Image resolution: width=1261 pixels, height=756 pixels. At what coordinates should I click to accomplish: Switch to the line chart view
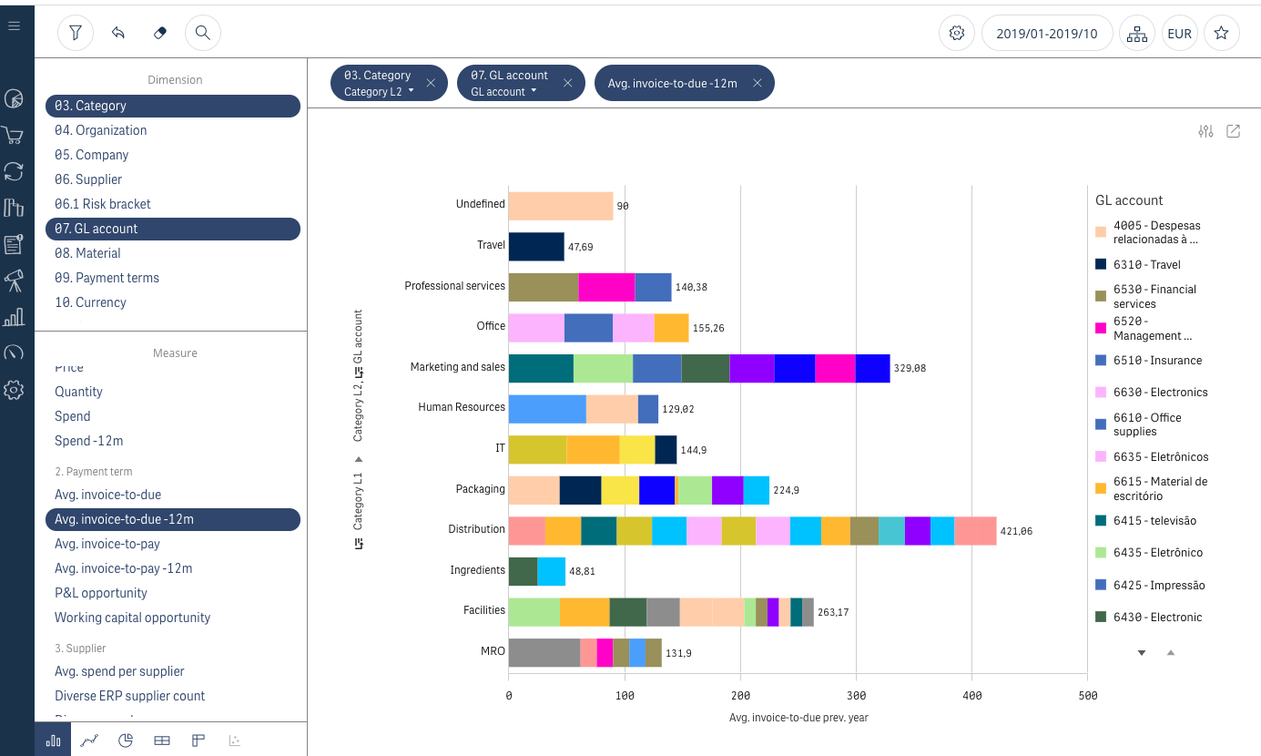click(x=89, y=741)
